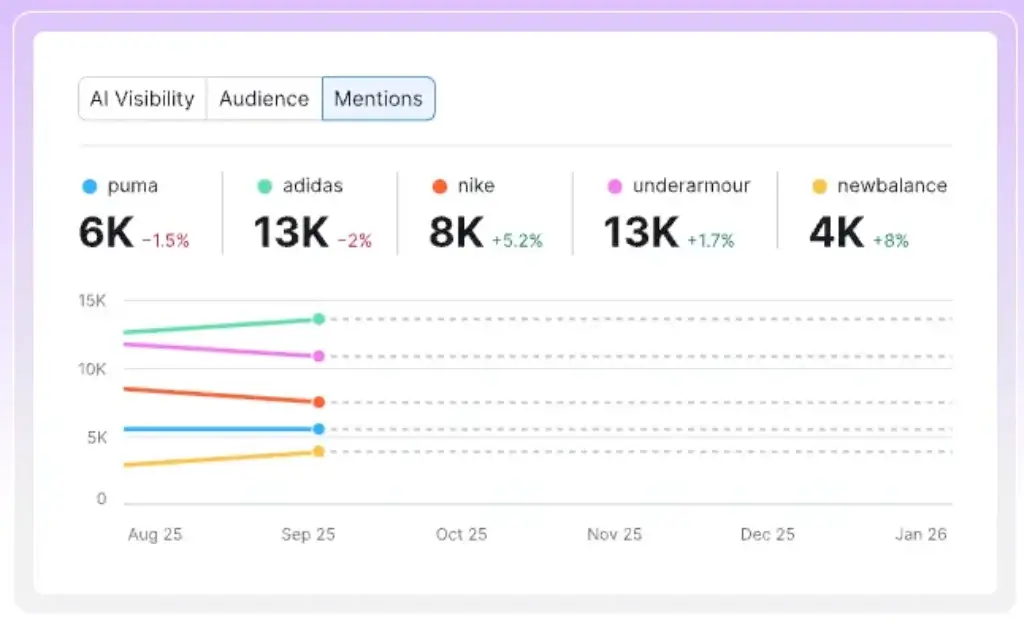Select the adidas brand label
This screenshot has height=623, width=1024.
(313, 185)
